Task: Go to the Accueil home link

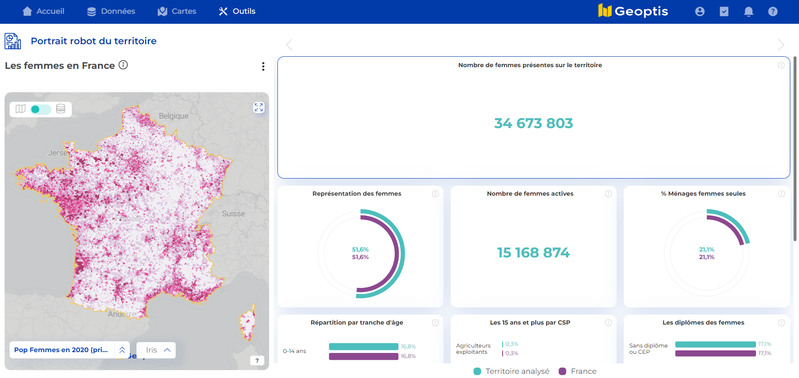Action: 43,11
